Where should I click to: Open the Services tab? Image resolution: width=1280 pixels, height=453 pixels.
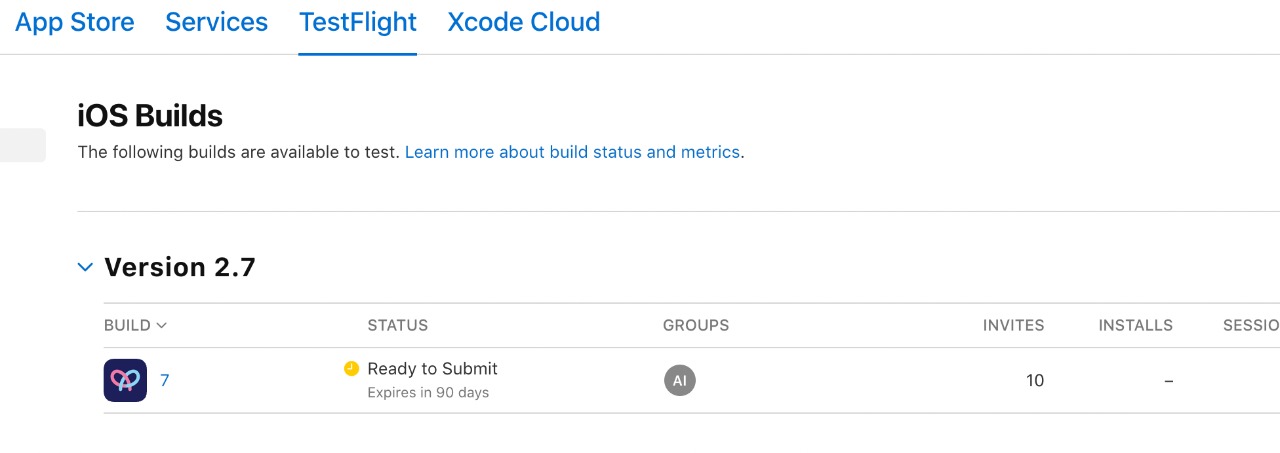[217, 22]
